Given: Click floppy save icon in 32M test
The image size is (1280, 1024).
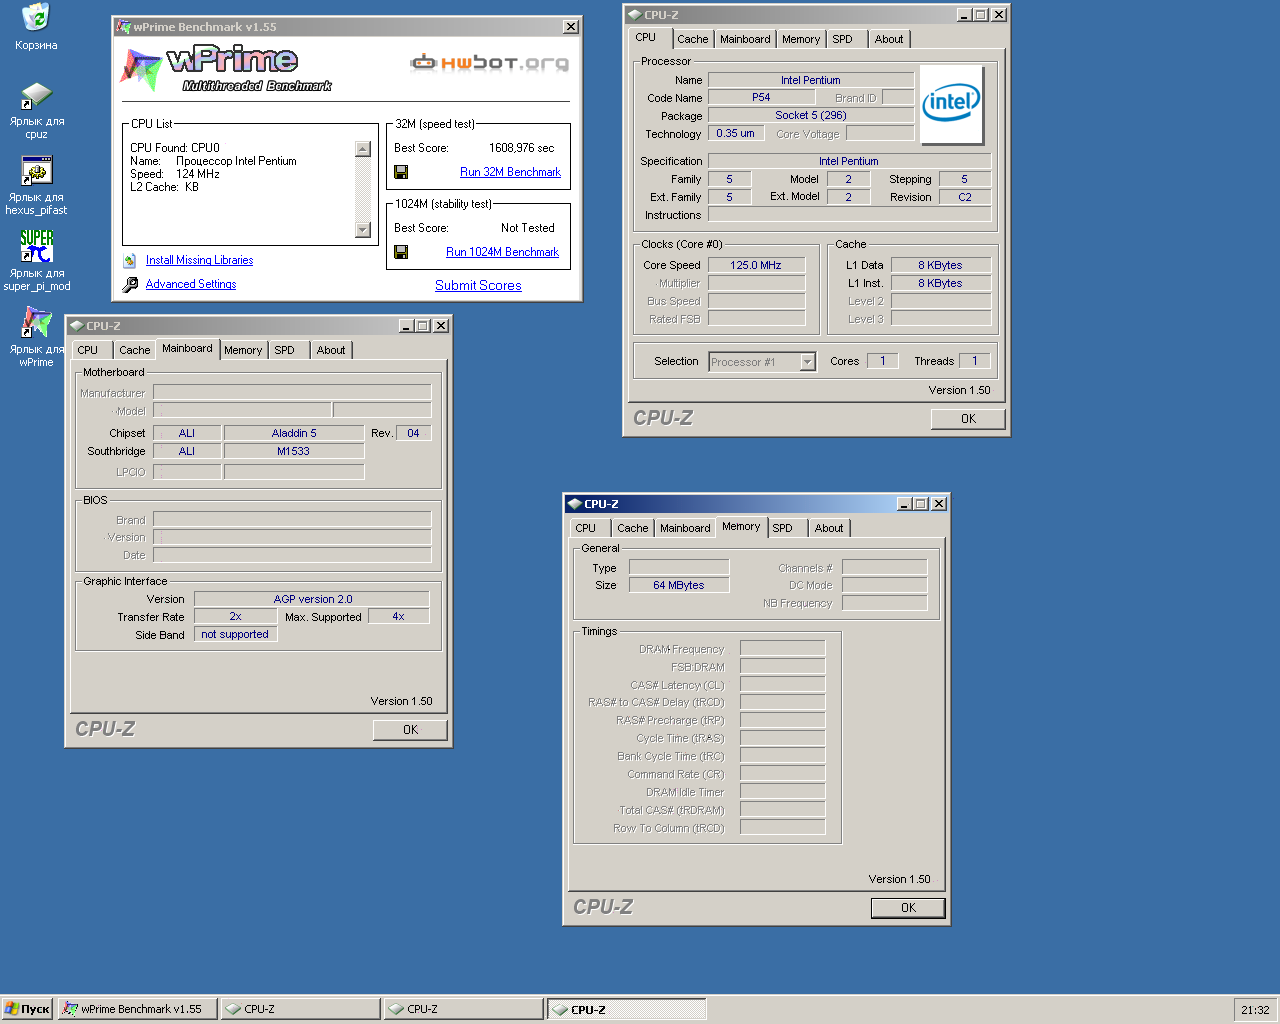Looking at the screenshot, I should coord(401,172).
